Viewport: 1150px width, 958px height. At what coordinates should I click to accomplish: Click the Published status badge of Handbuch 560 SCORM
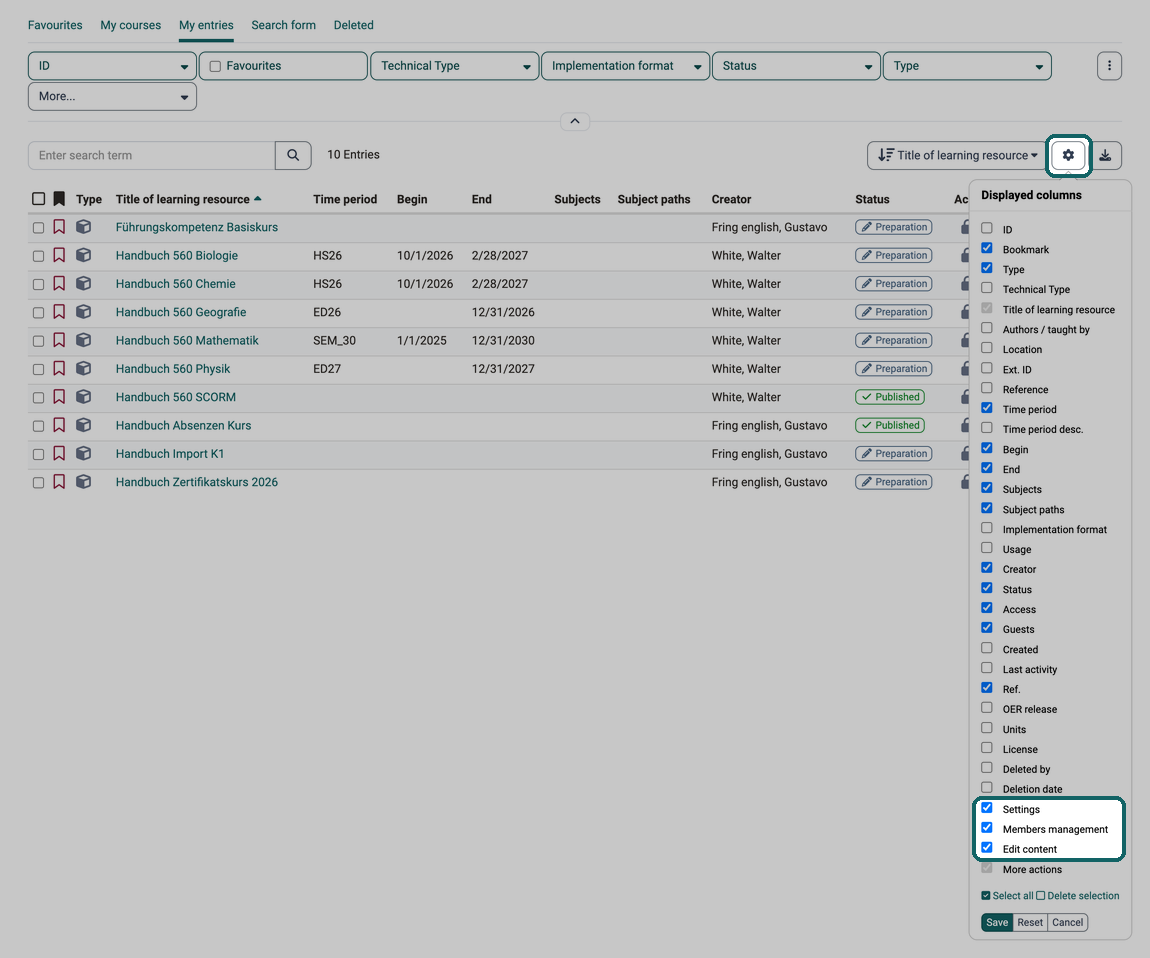[890, 397]
